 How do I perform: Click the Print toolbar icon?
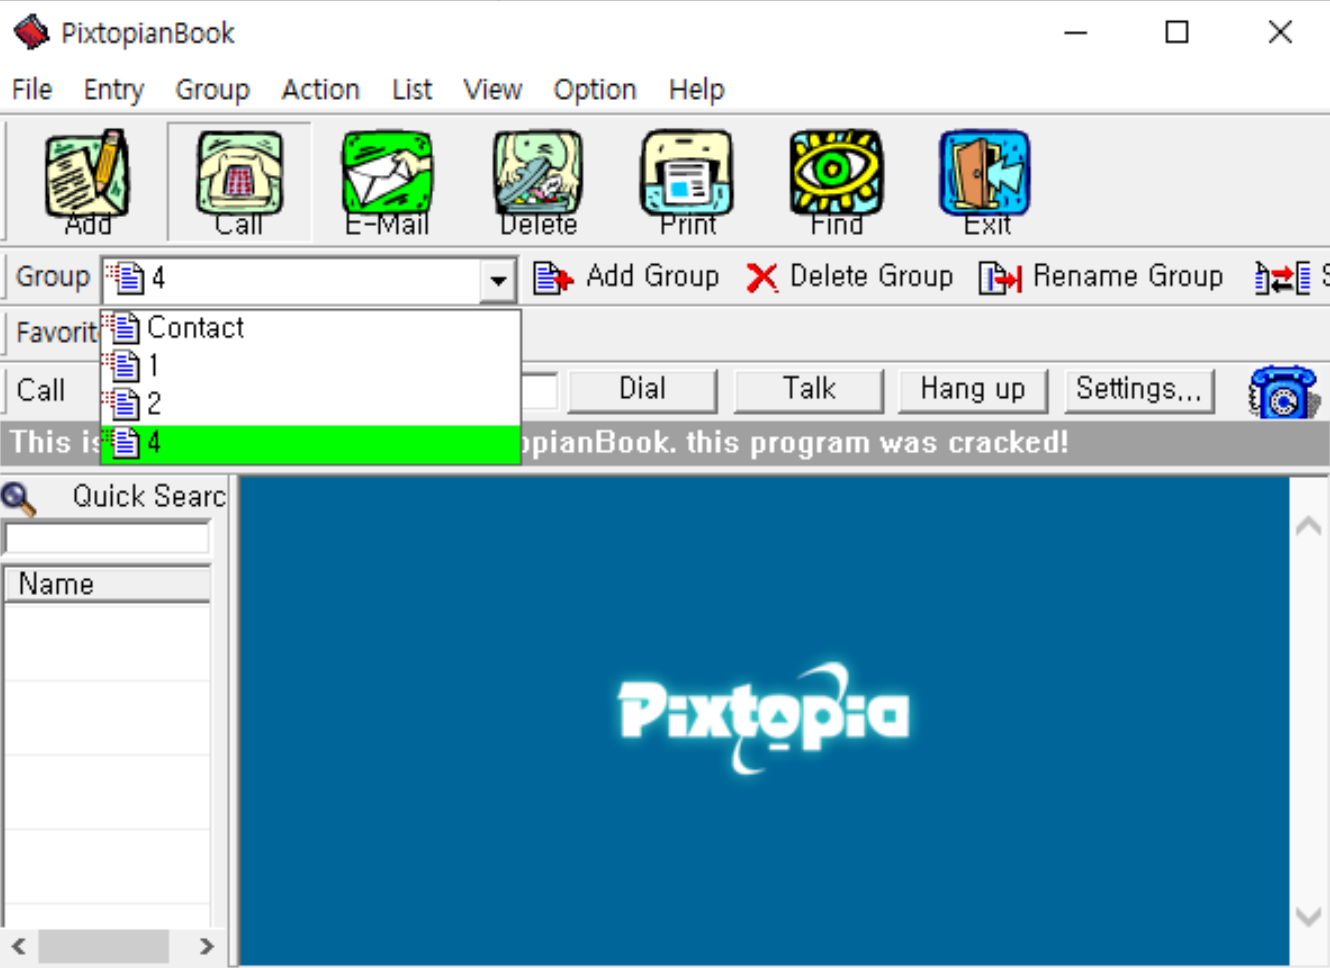click(x=688, y=182)
